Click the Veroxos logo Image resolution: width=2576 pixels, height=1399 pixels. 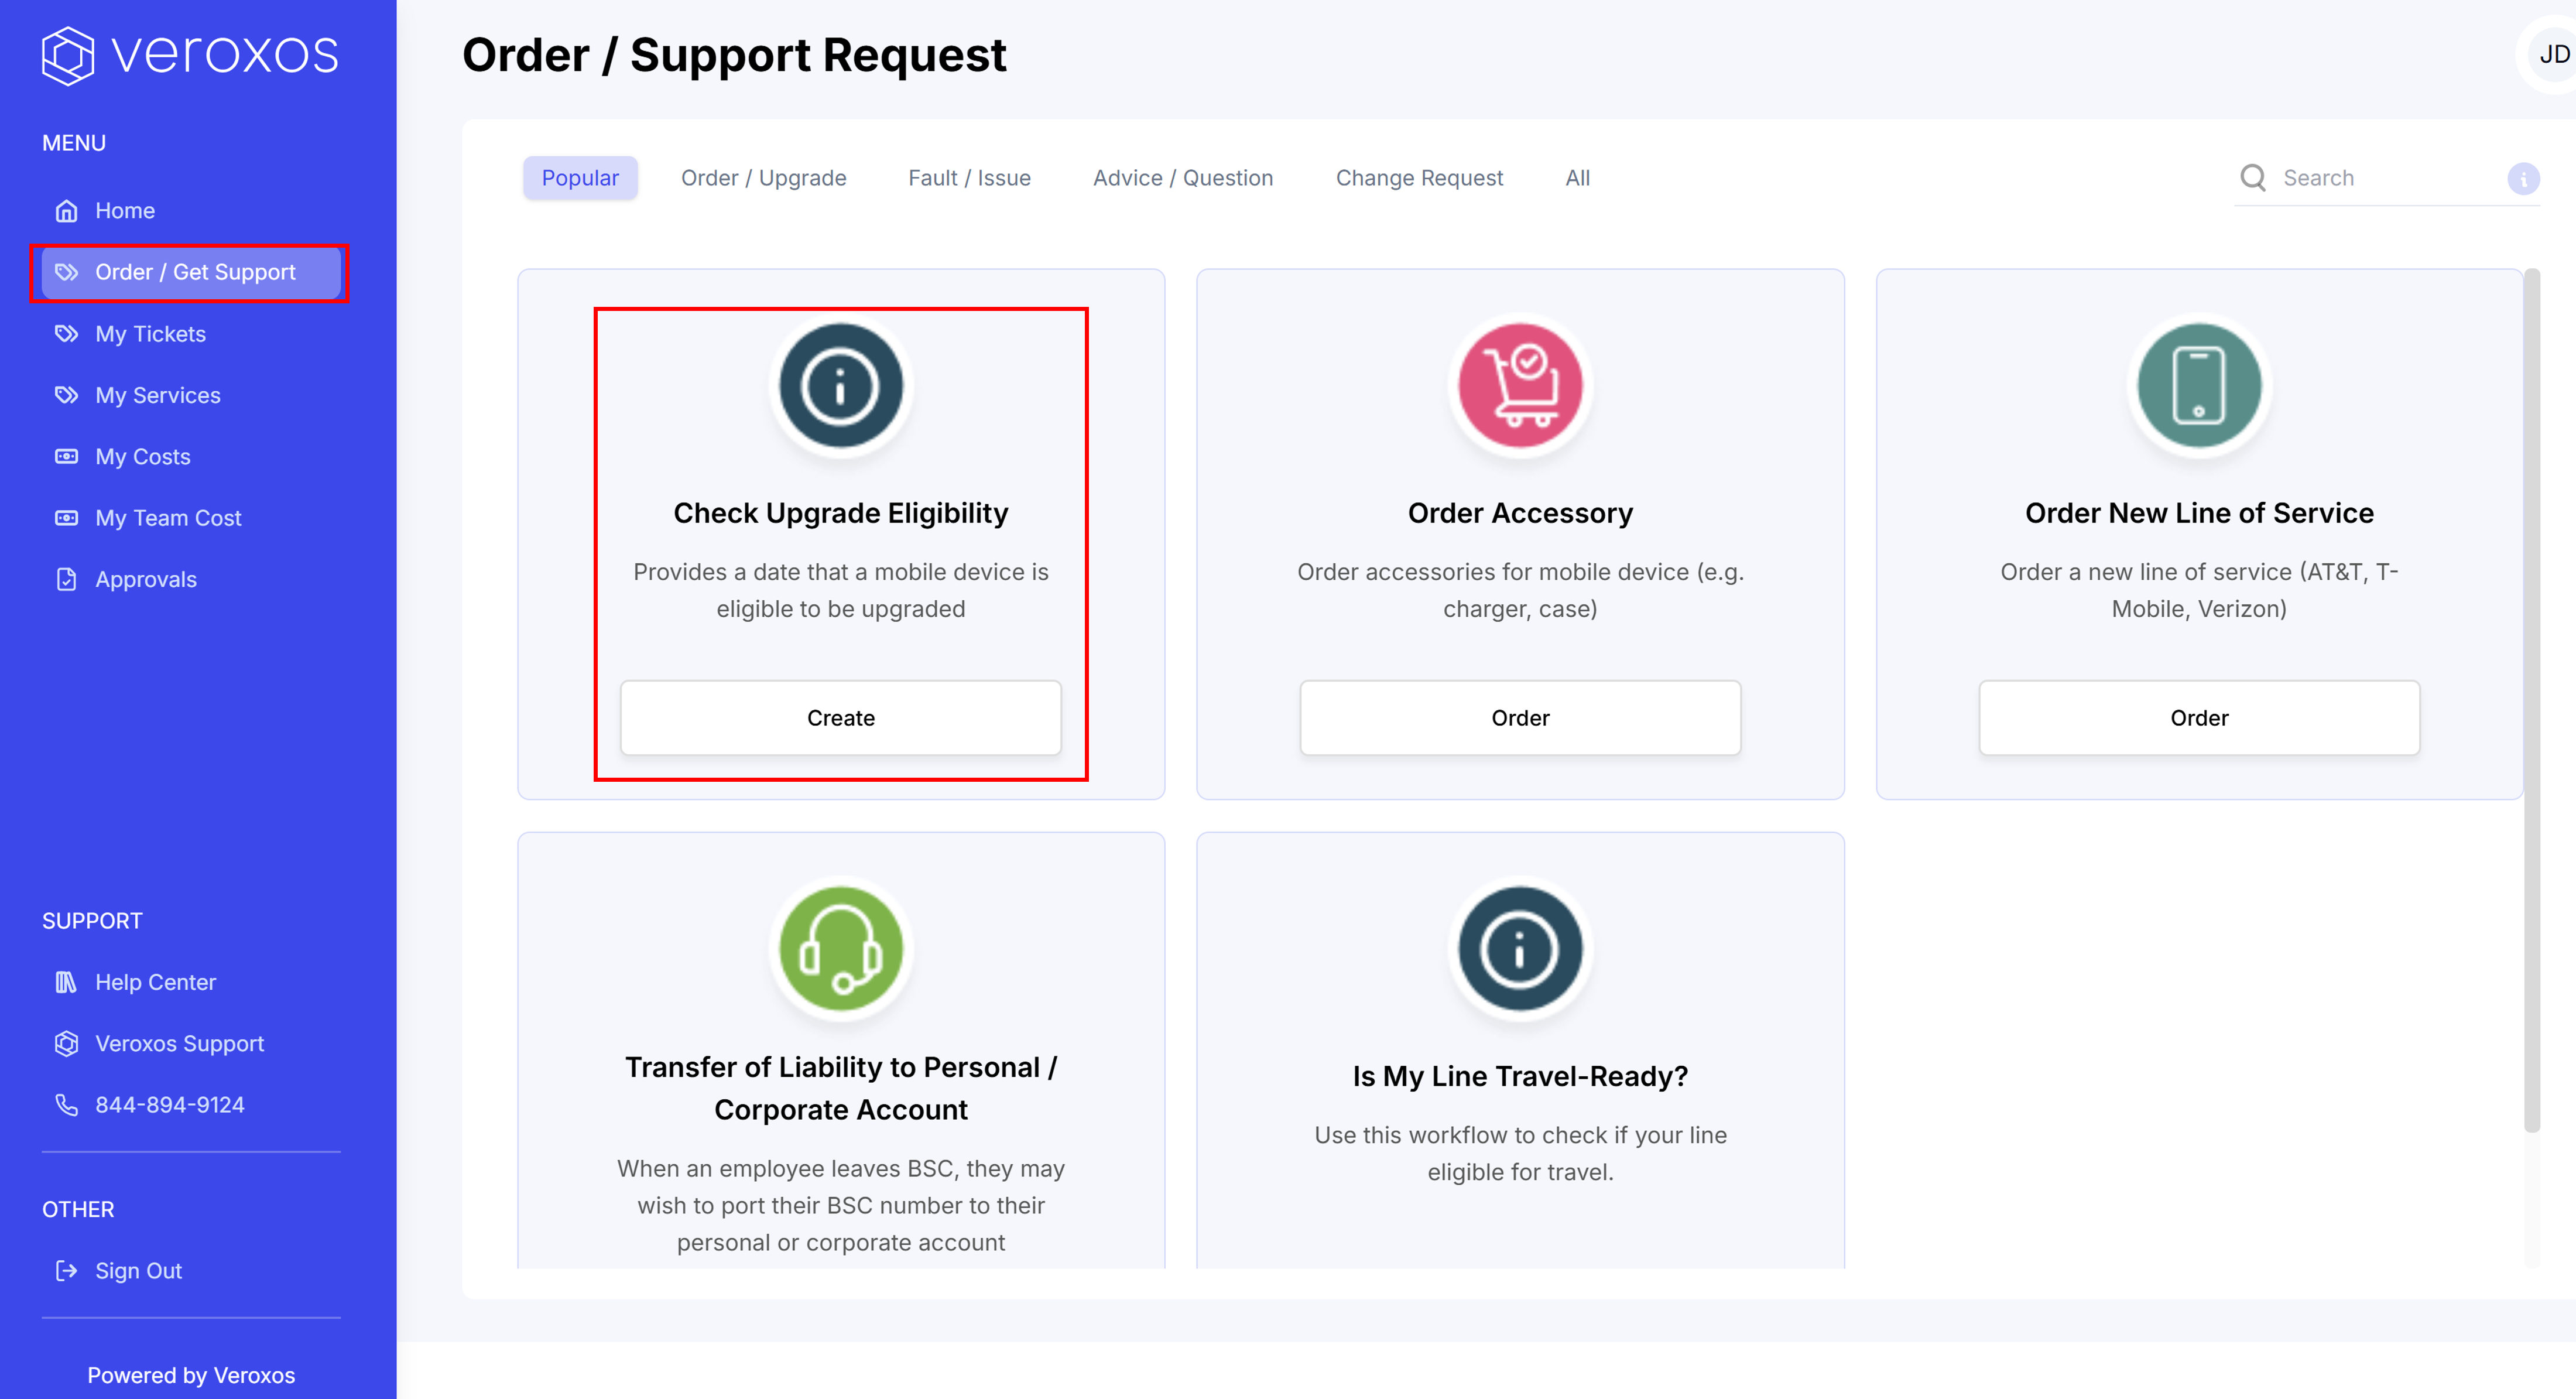click(190, 54)
